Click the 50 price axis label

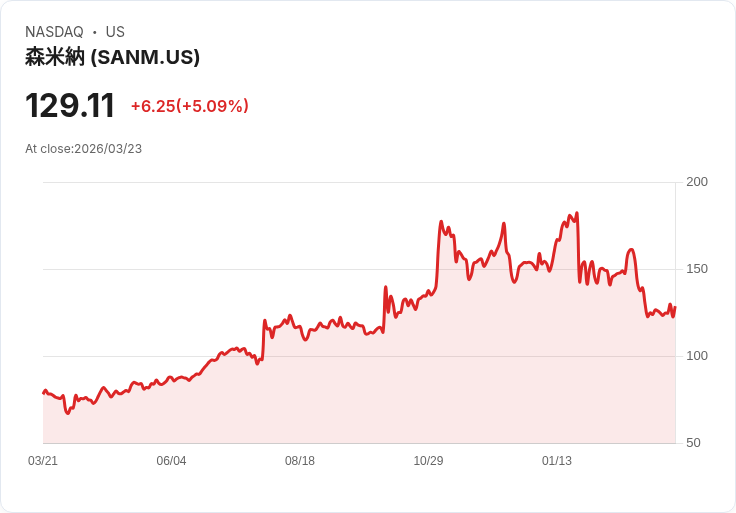click(693, 443)
